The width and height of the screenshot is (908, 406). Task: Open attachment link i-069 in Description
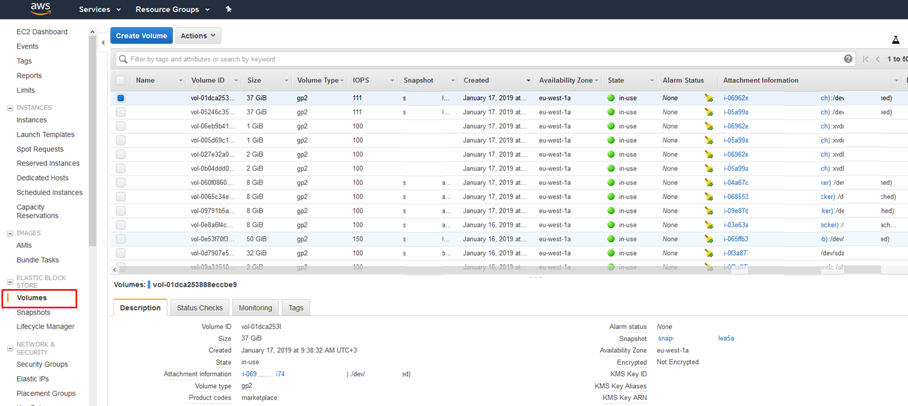coord(263,374)
